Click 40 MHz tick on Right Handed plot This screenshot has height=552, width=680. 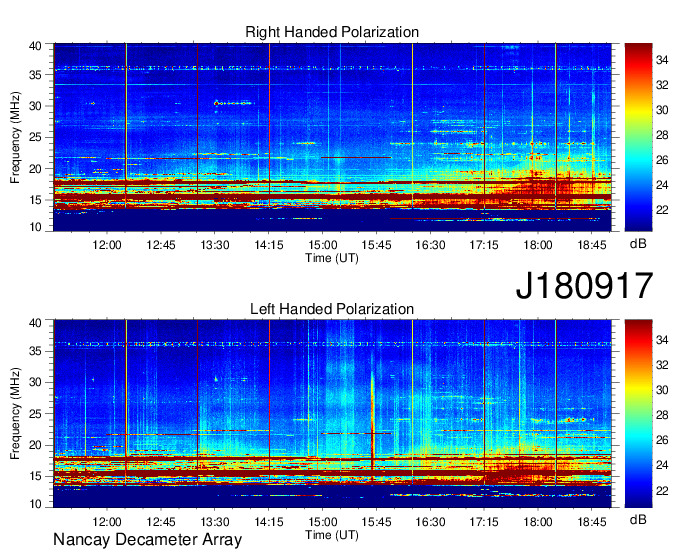36,46
